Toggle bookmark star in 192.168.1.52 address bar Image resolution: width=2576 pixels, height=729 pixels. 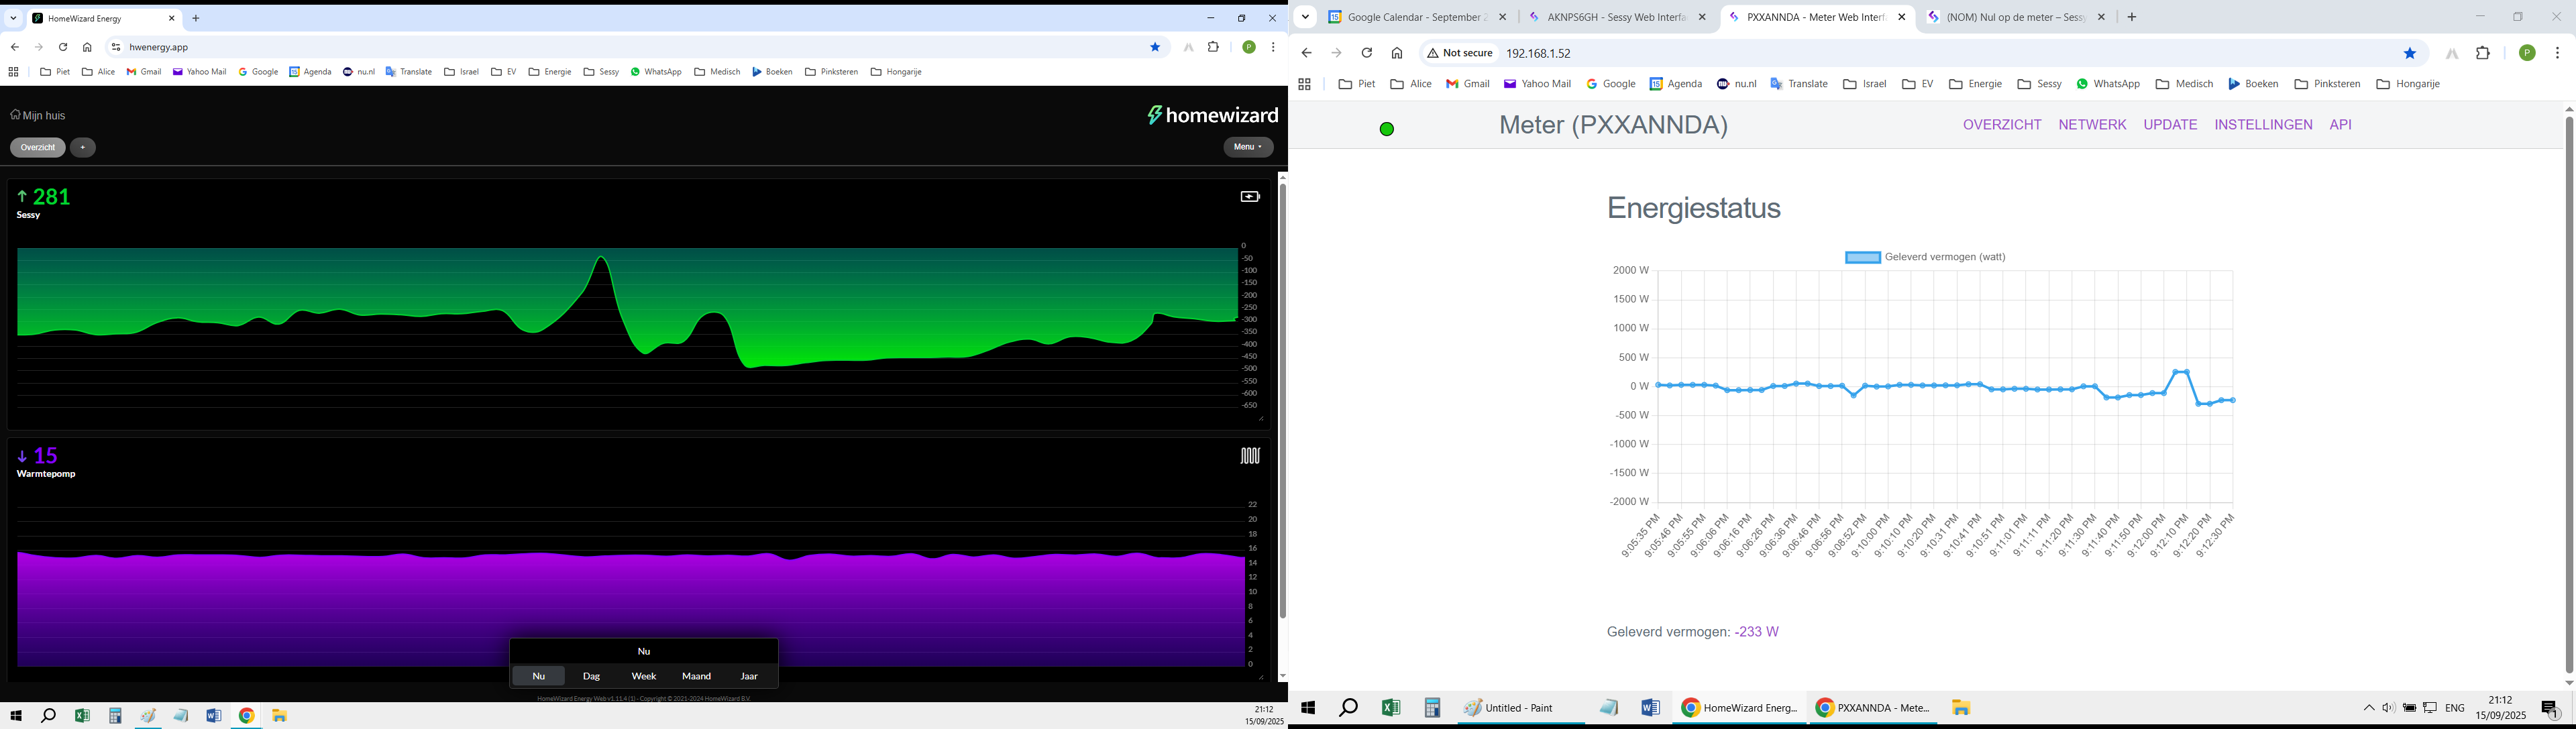[2410, 53]
